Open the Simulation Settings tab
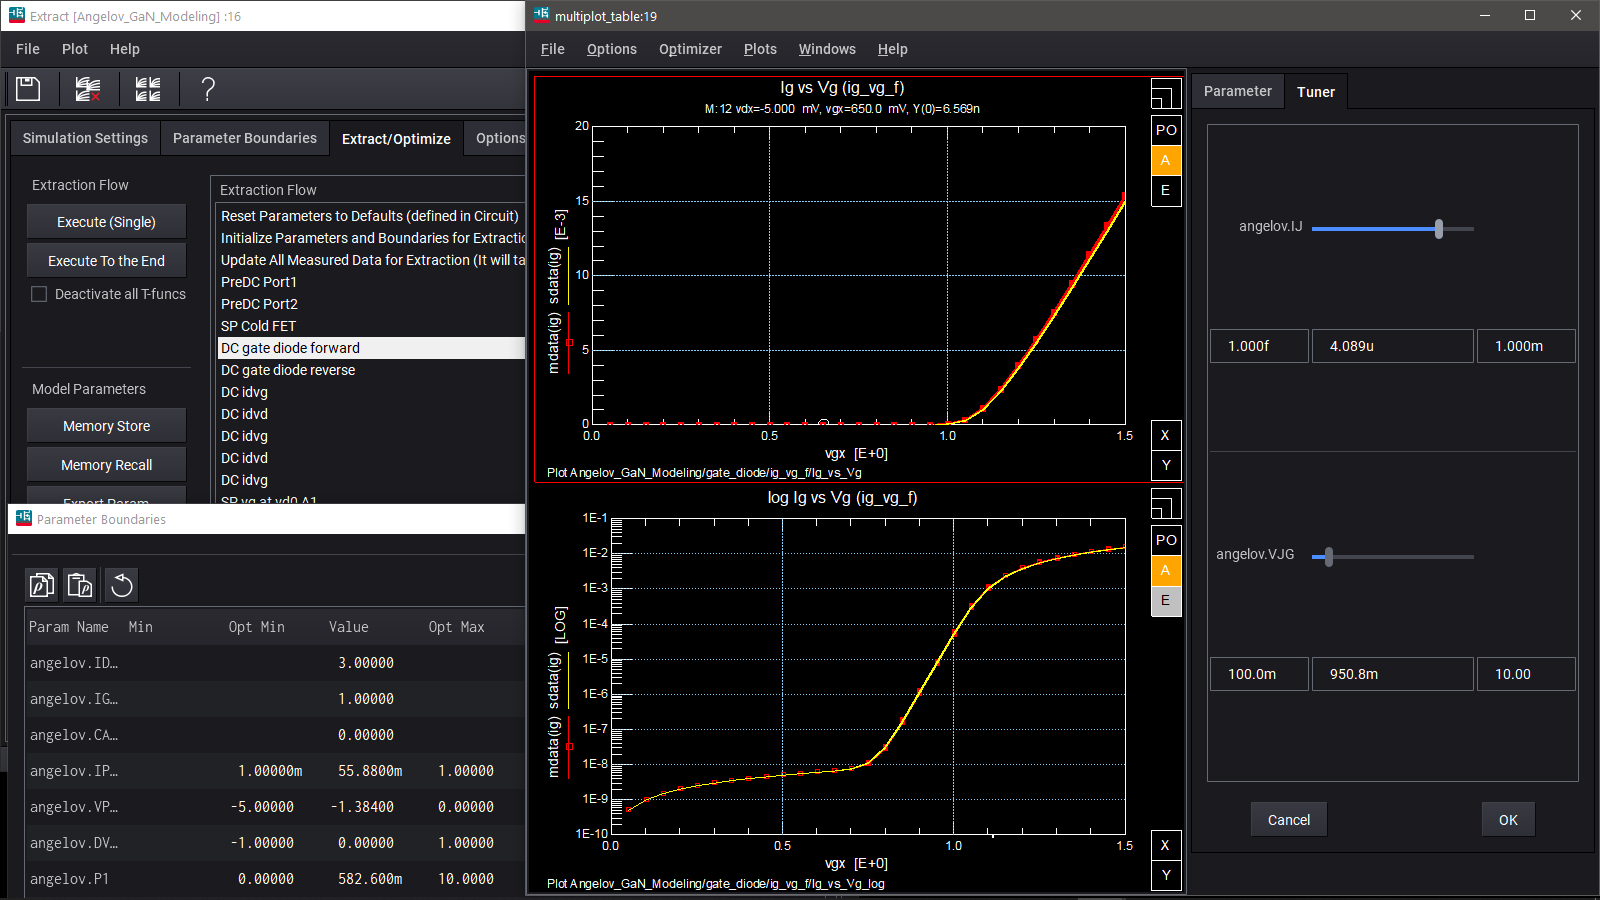The height and width of the screenshot is (900, 1600). 85,138
